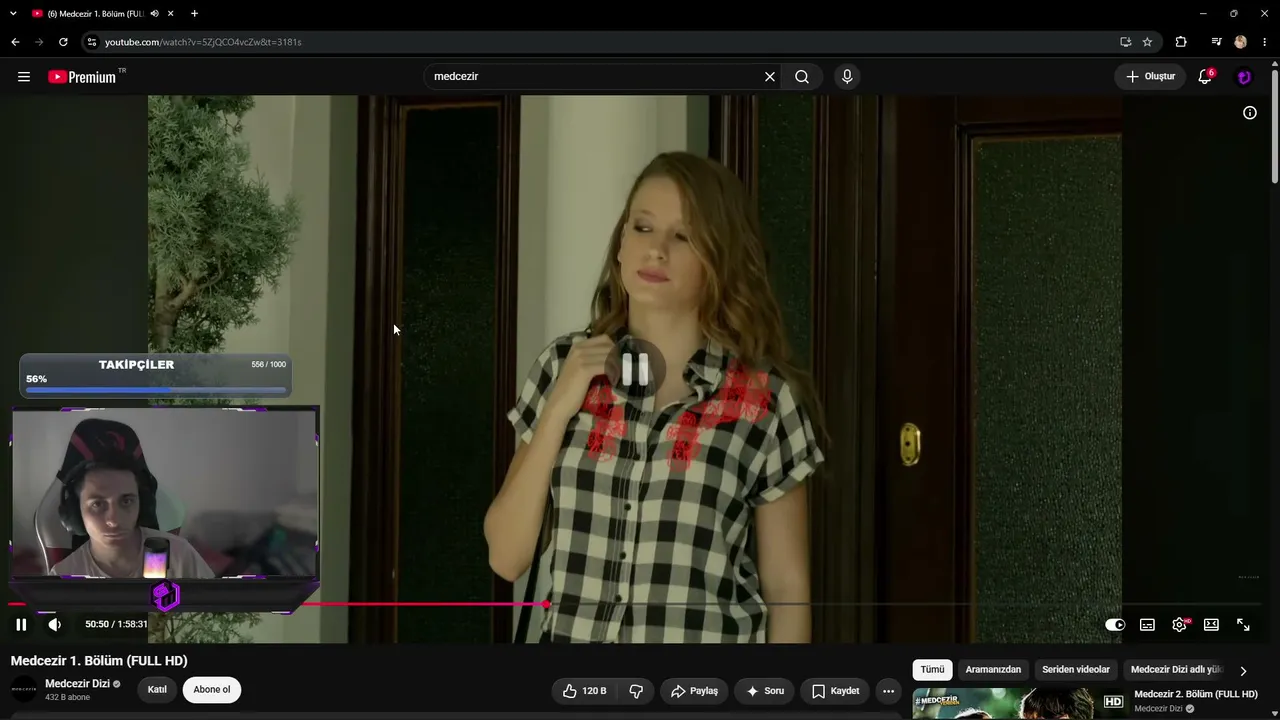Click the Katıl join button
This screenshot has height=720, width=1280.
(157, 690)
